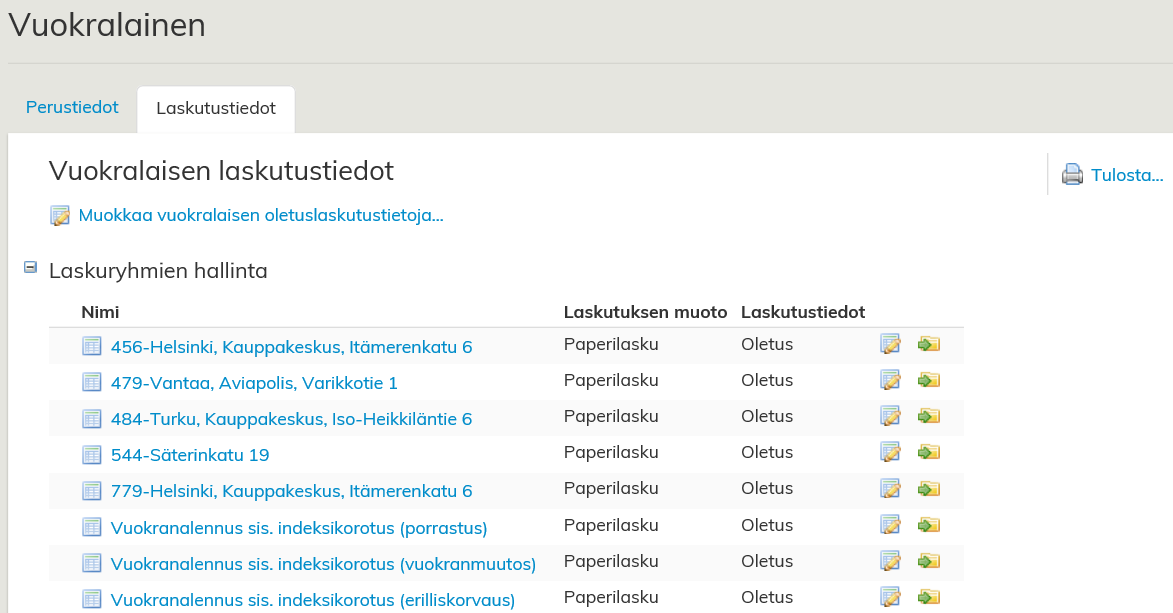Screen dimensions: 1173x613
Task: Click edit icon for 484-Turku Iso-Heikkiläntie row
Action: coord(890,417)
